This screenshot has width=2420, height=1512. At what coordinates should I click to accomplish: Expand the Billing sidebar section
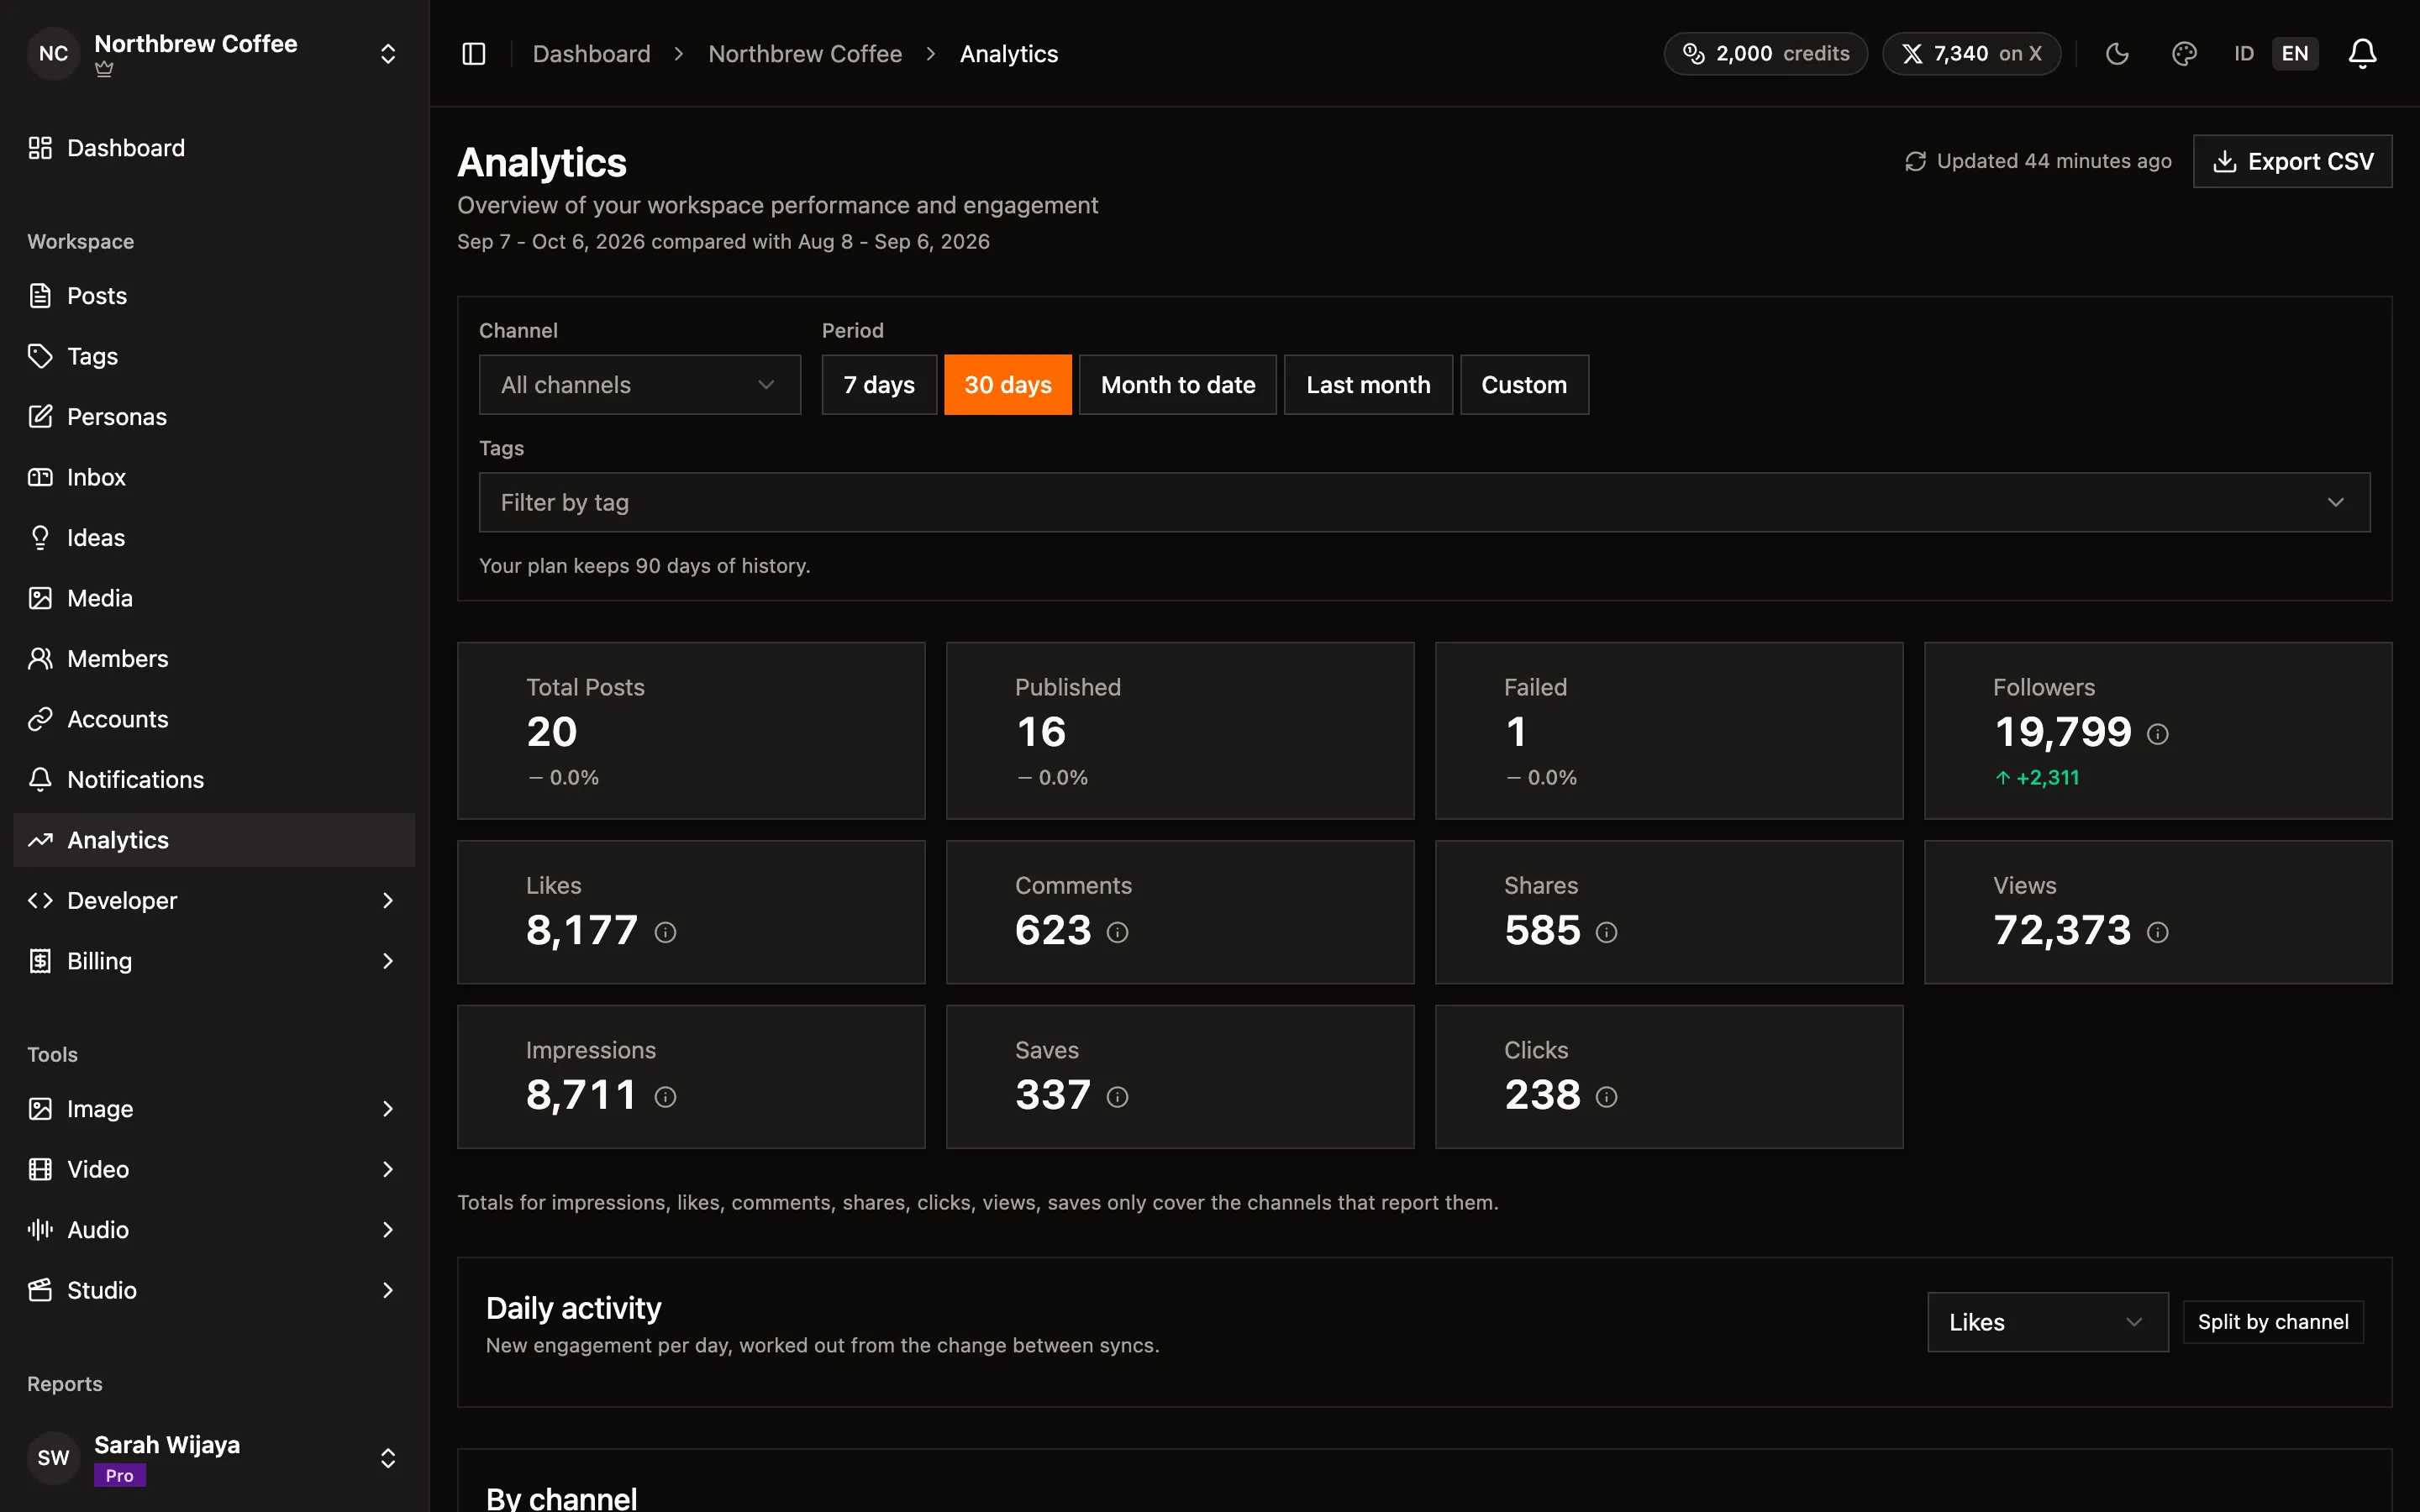tap(214, 961)
